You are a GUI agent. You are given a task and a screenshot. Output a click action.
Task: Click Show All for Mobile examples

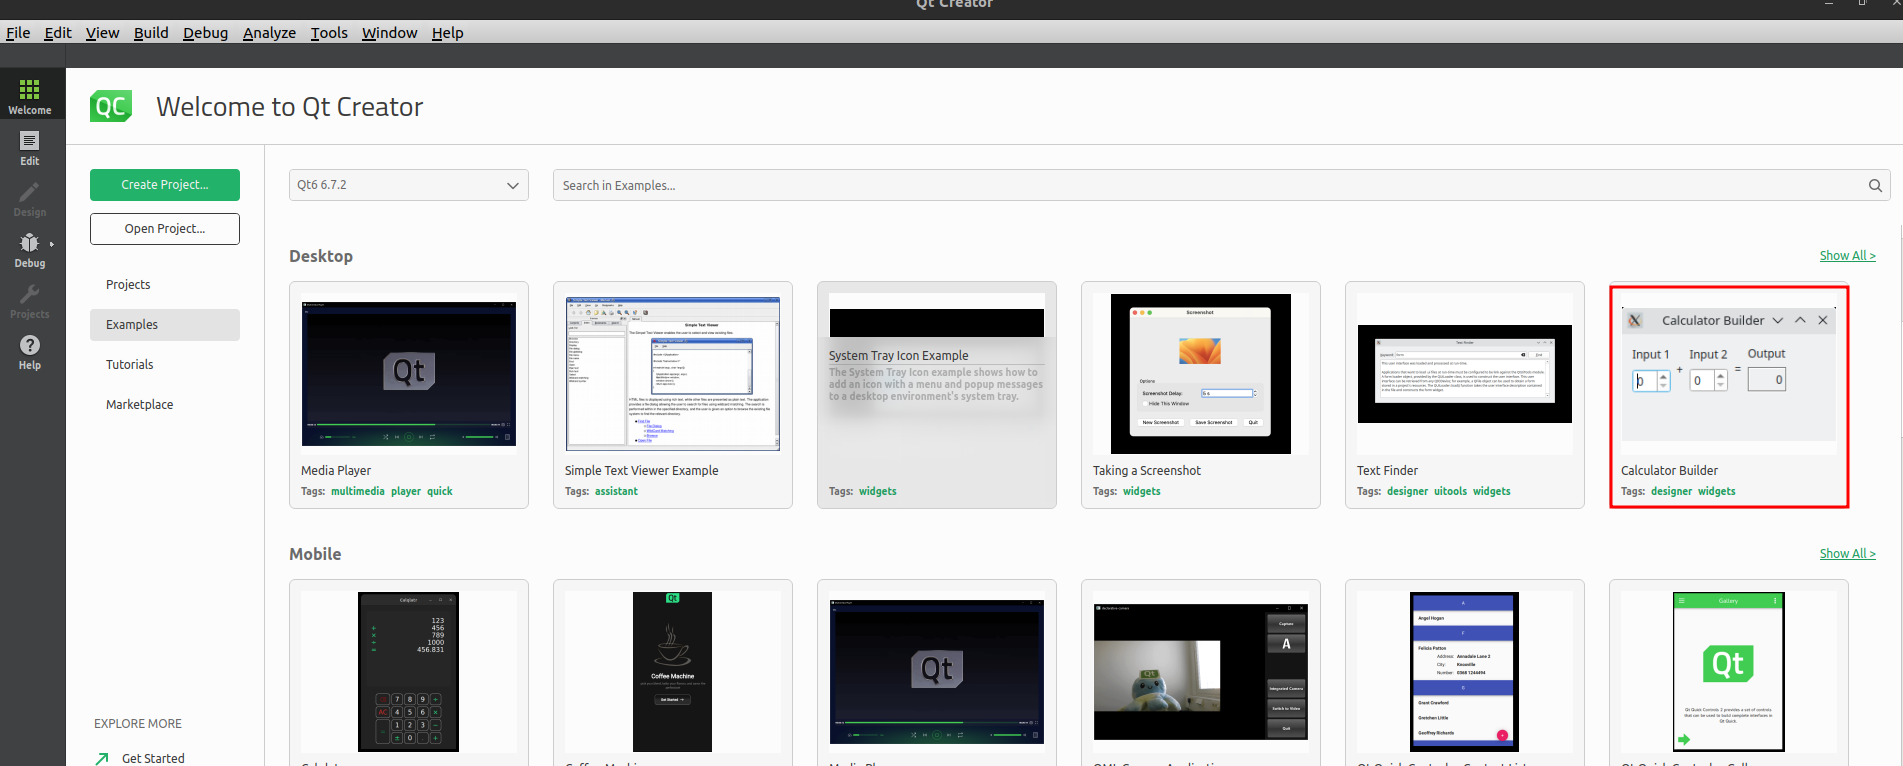click(x=1847, y=554)
